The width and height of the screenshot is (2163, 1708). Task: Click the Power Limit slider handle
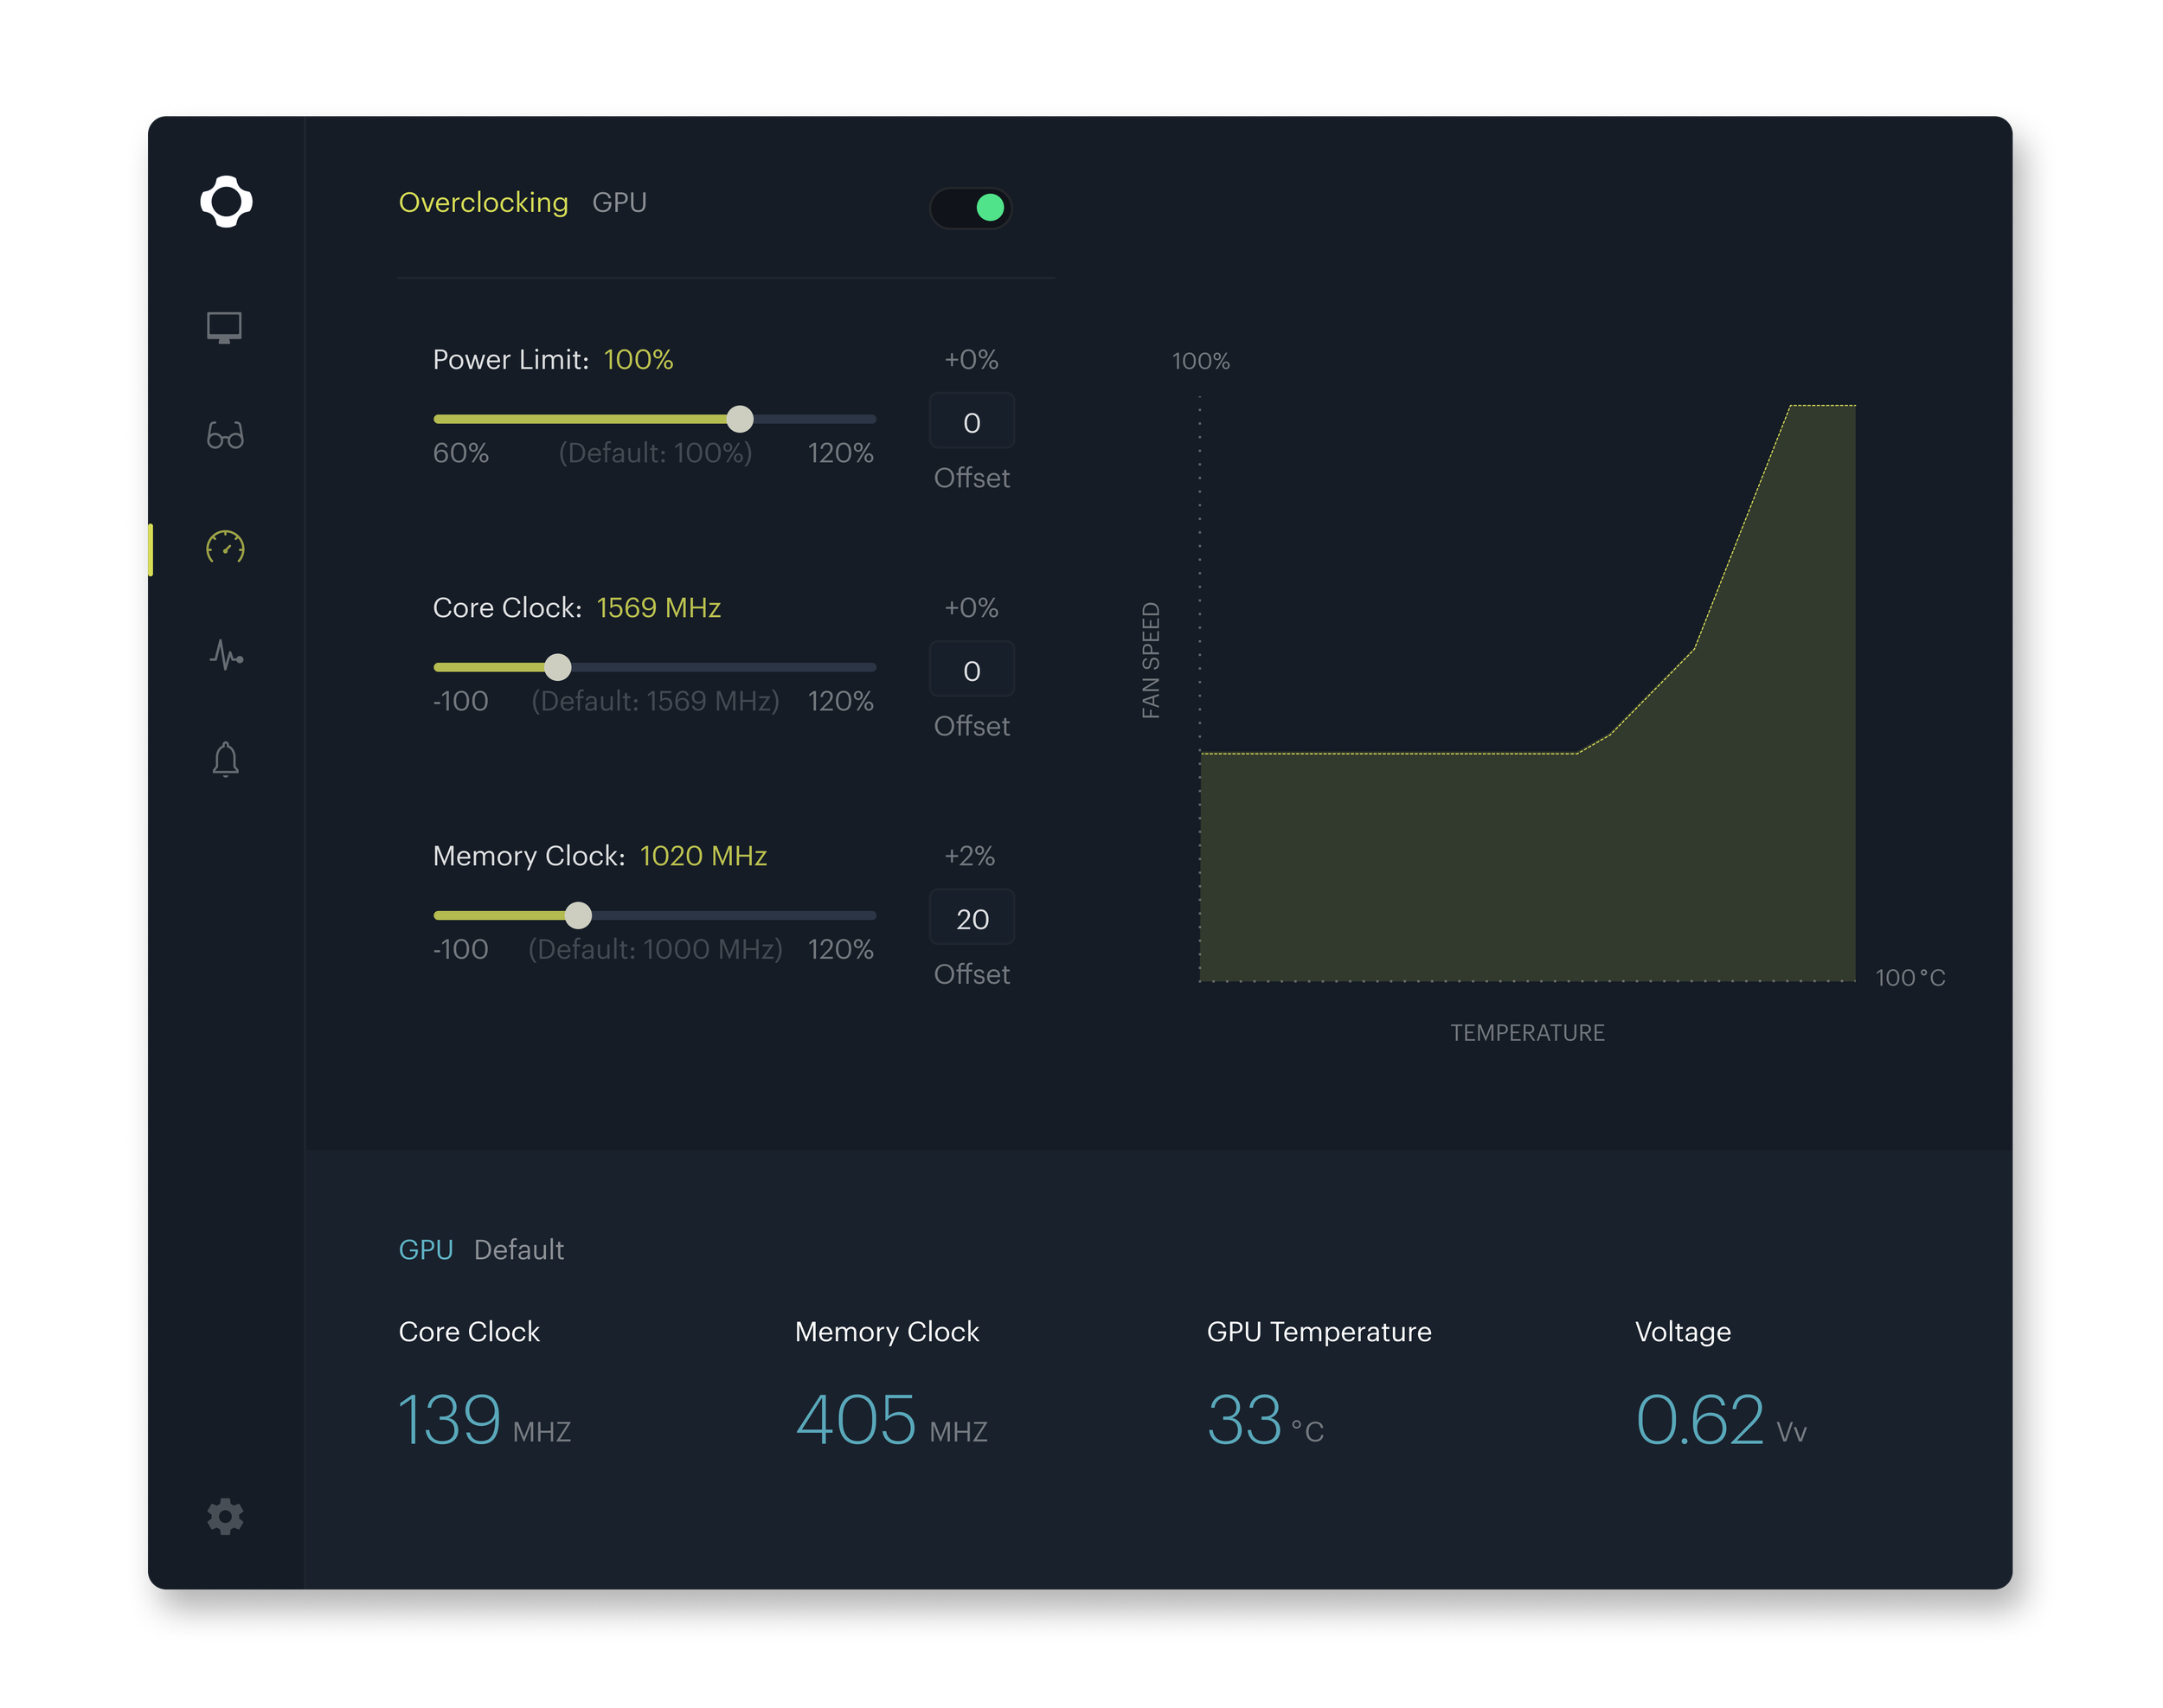740,419
